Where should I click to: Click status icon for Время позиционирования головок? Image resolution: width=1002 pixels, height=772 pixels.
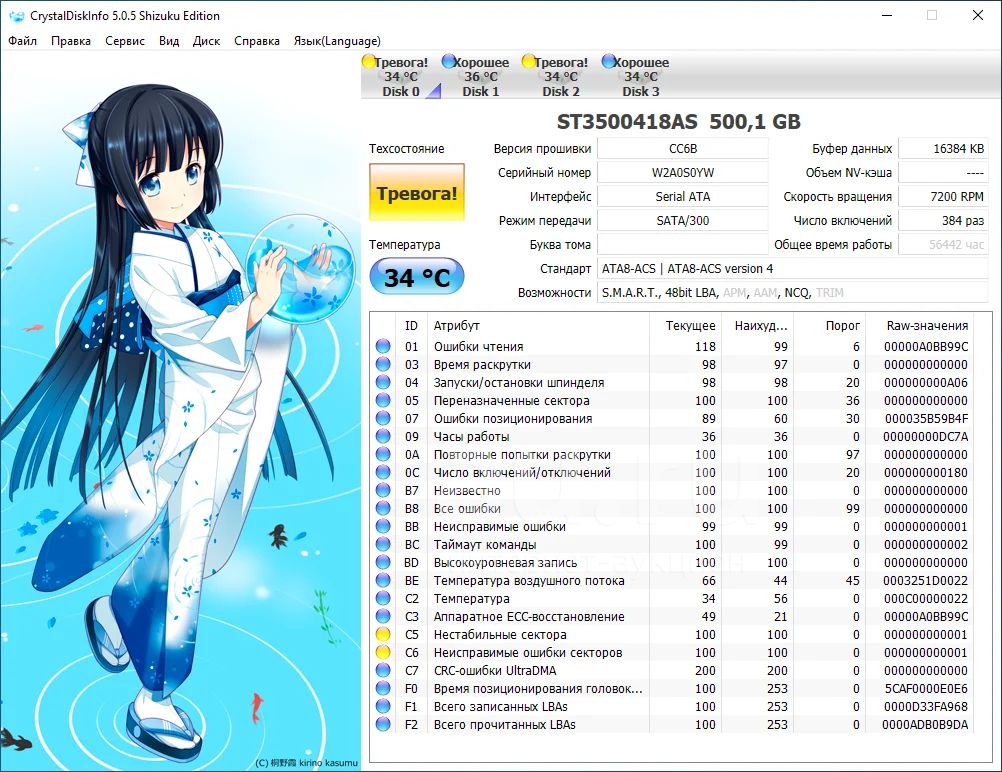pyautogui.click(x=383, y=688)
